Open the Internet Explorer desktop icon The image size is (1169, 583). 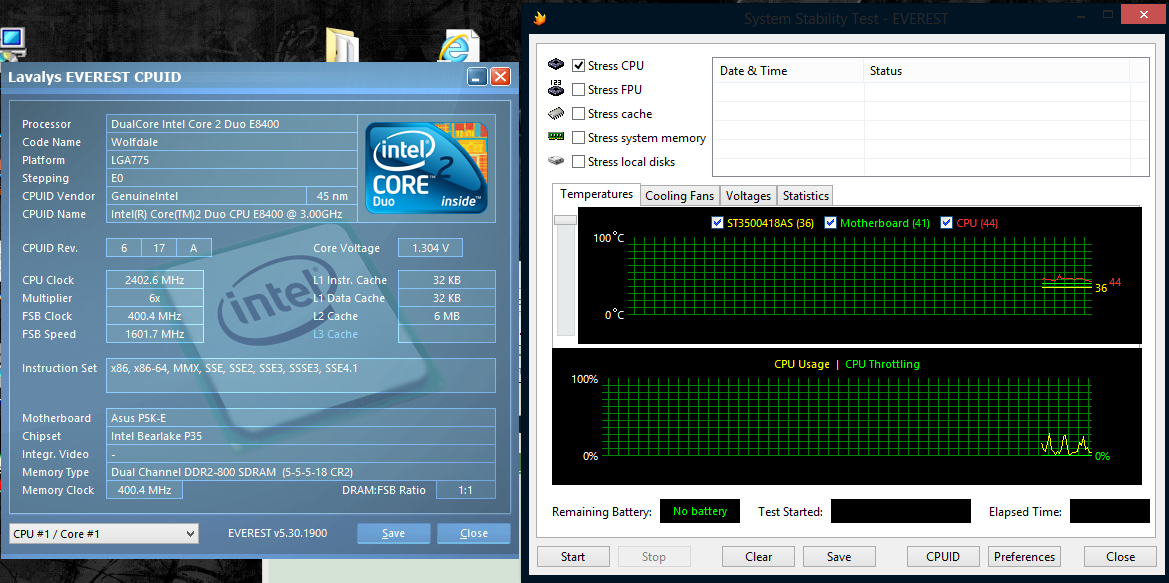[458, 45]
